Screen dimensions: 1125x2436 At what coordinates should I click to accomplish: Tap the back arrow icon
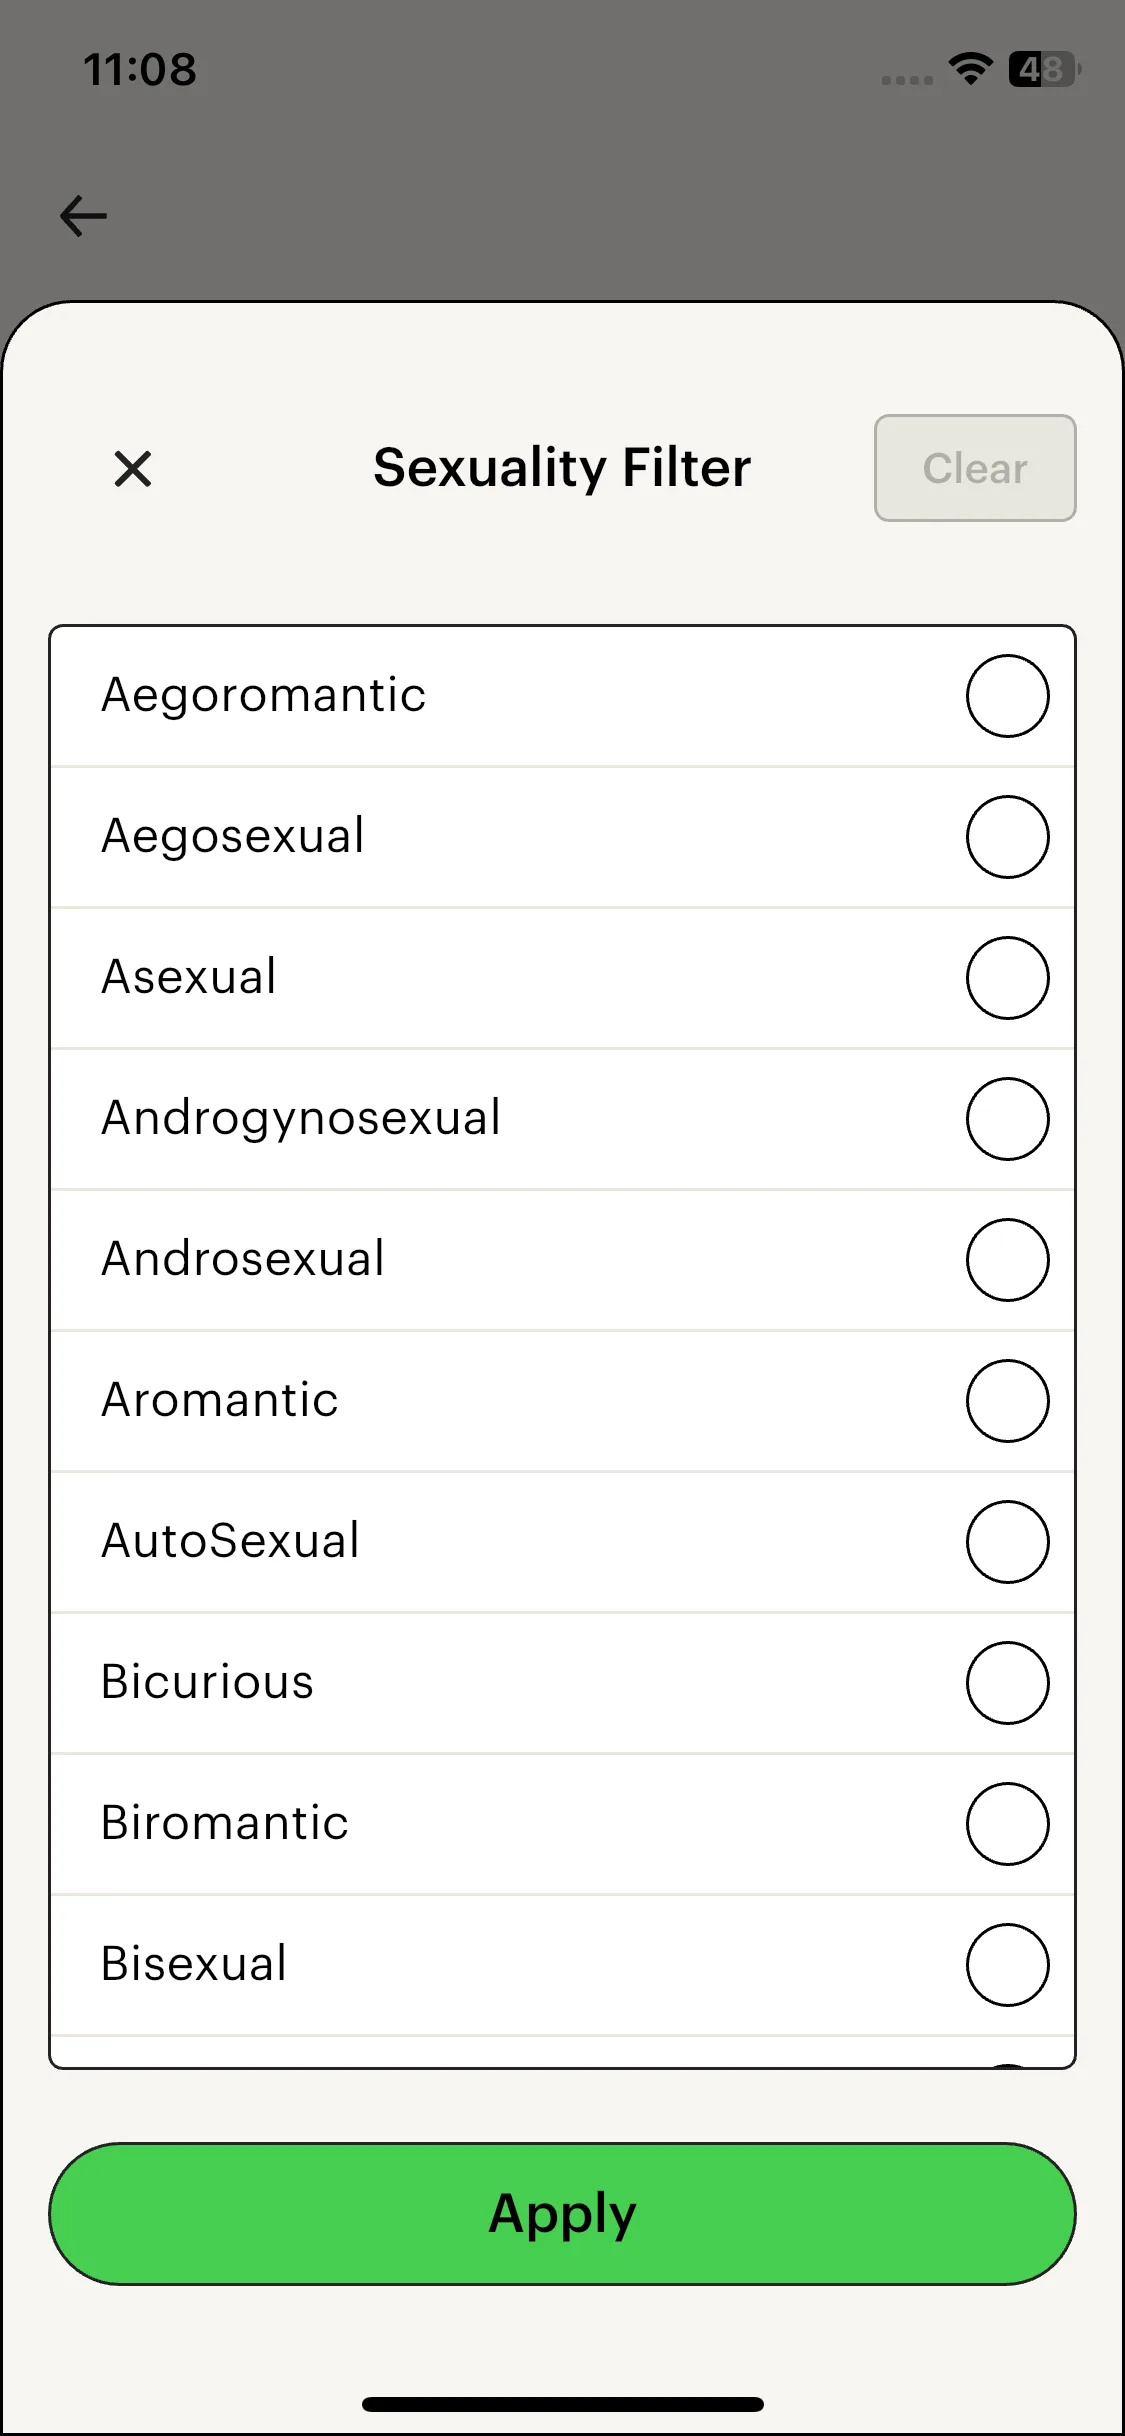84,216
